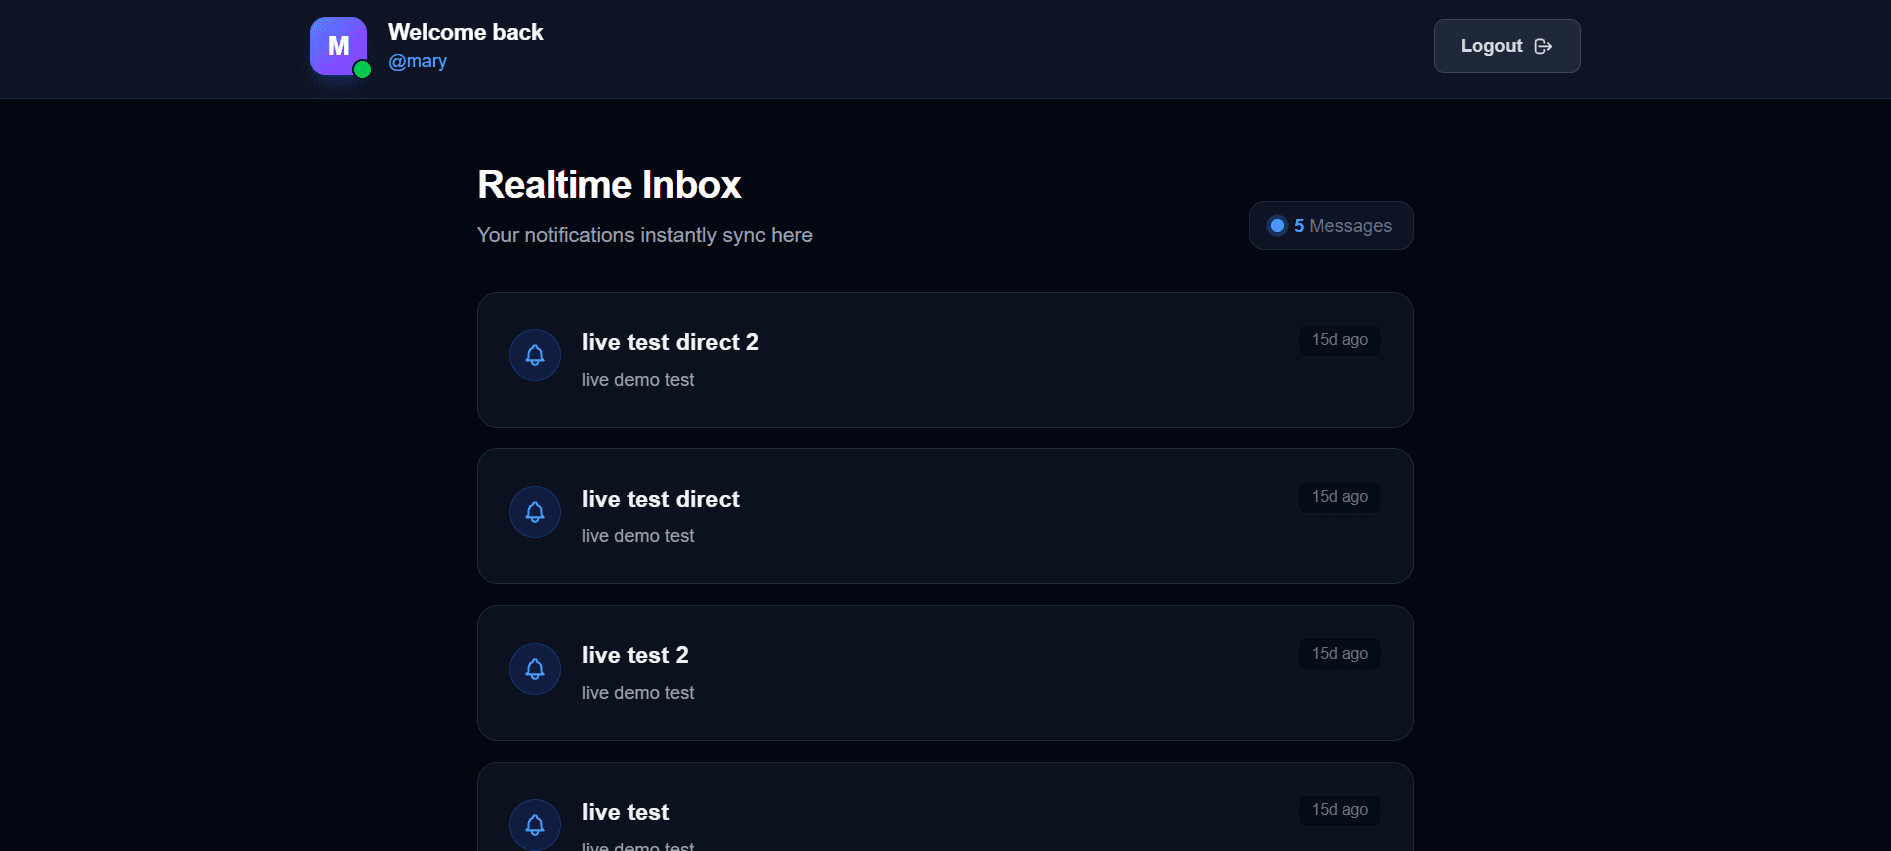Open the 'live test direct' notification title
Viewport: 1891px width, 851px height.
point(661,499)
